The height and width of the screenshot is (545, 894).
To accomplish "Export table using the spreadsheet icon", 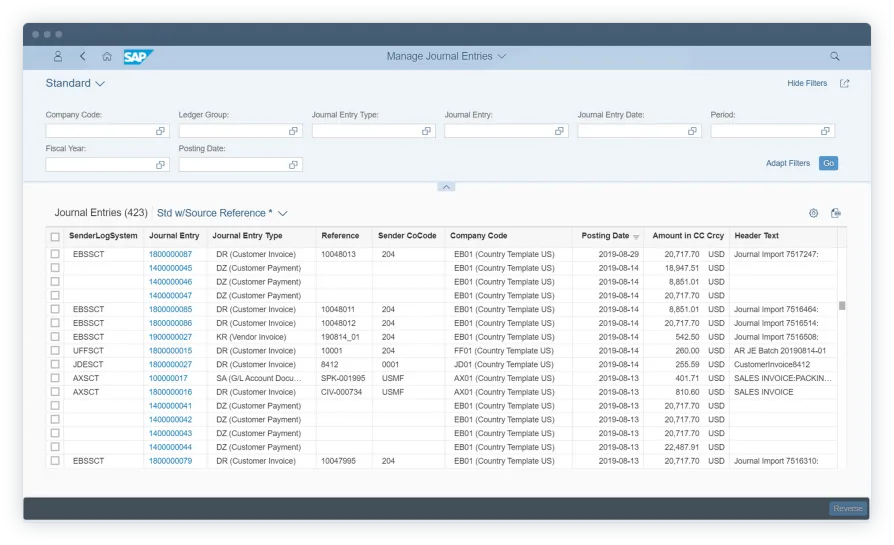I will pos(836,213).
